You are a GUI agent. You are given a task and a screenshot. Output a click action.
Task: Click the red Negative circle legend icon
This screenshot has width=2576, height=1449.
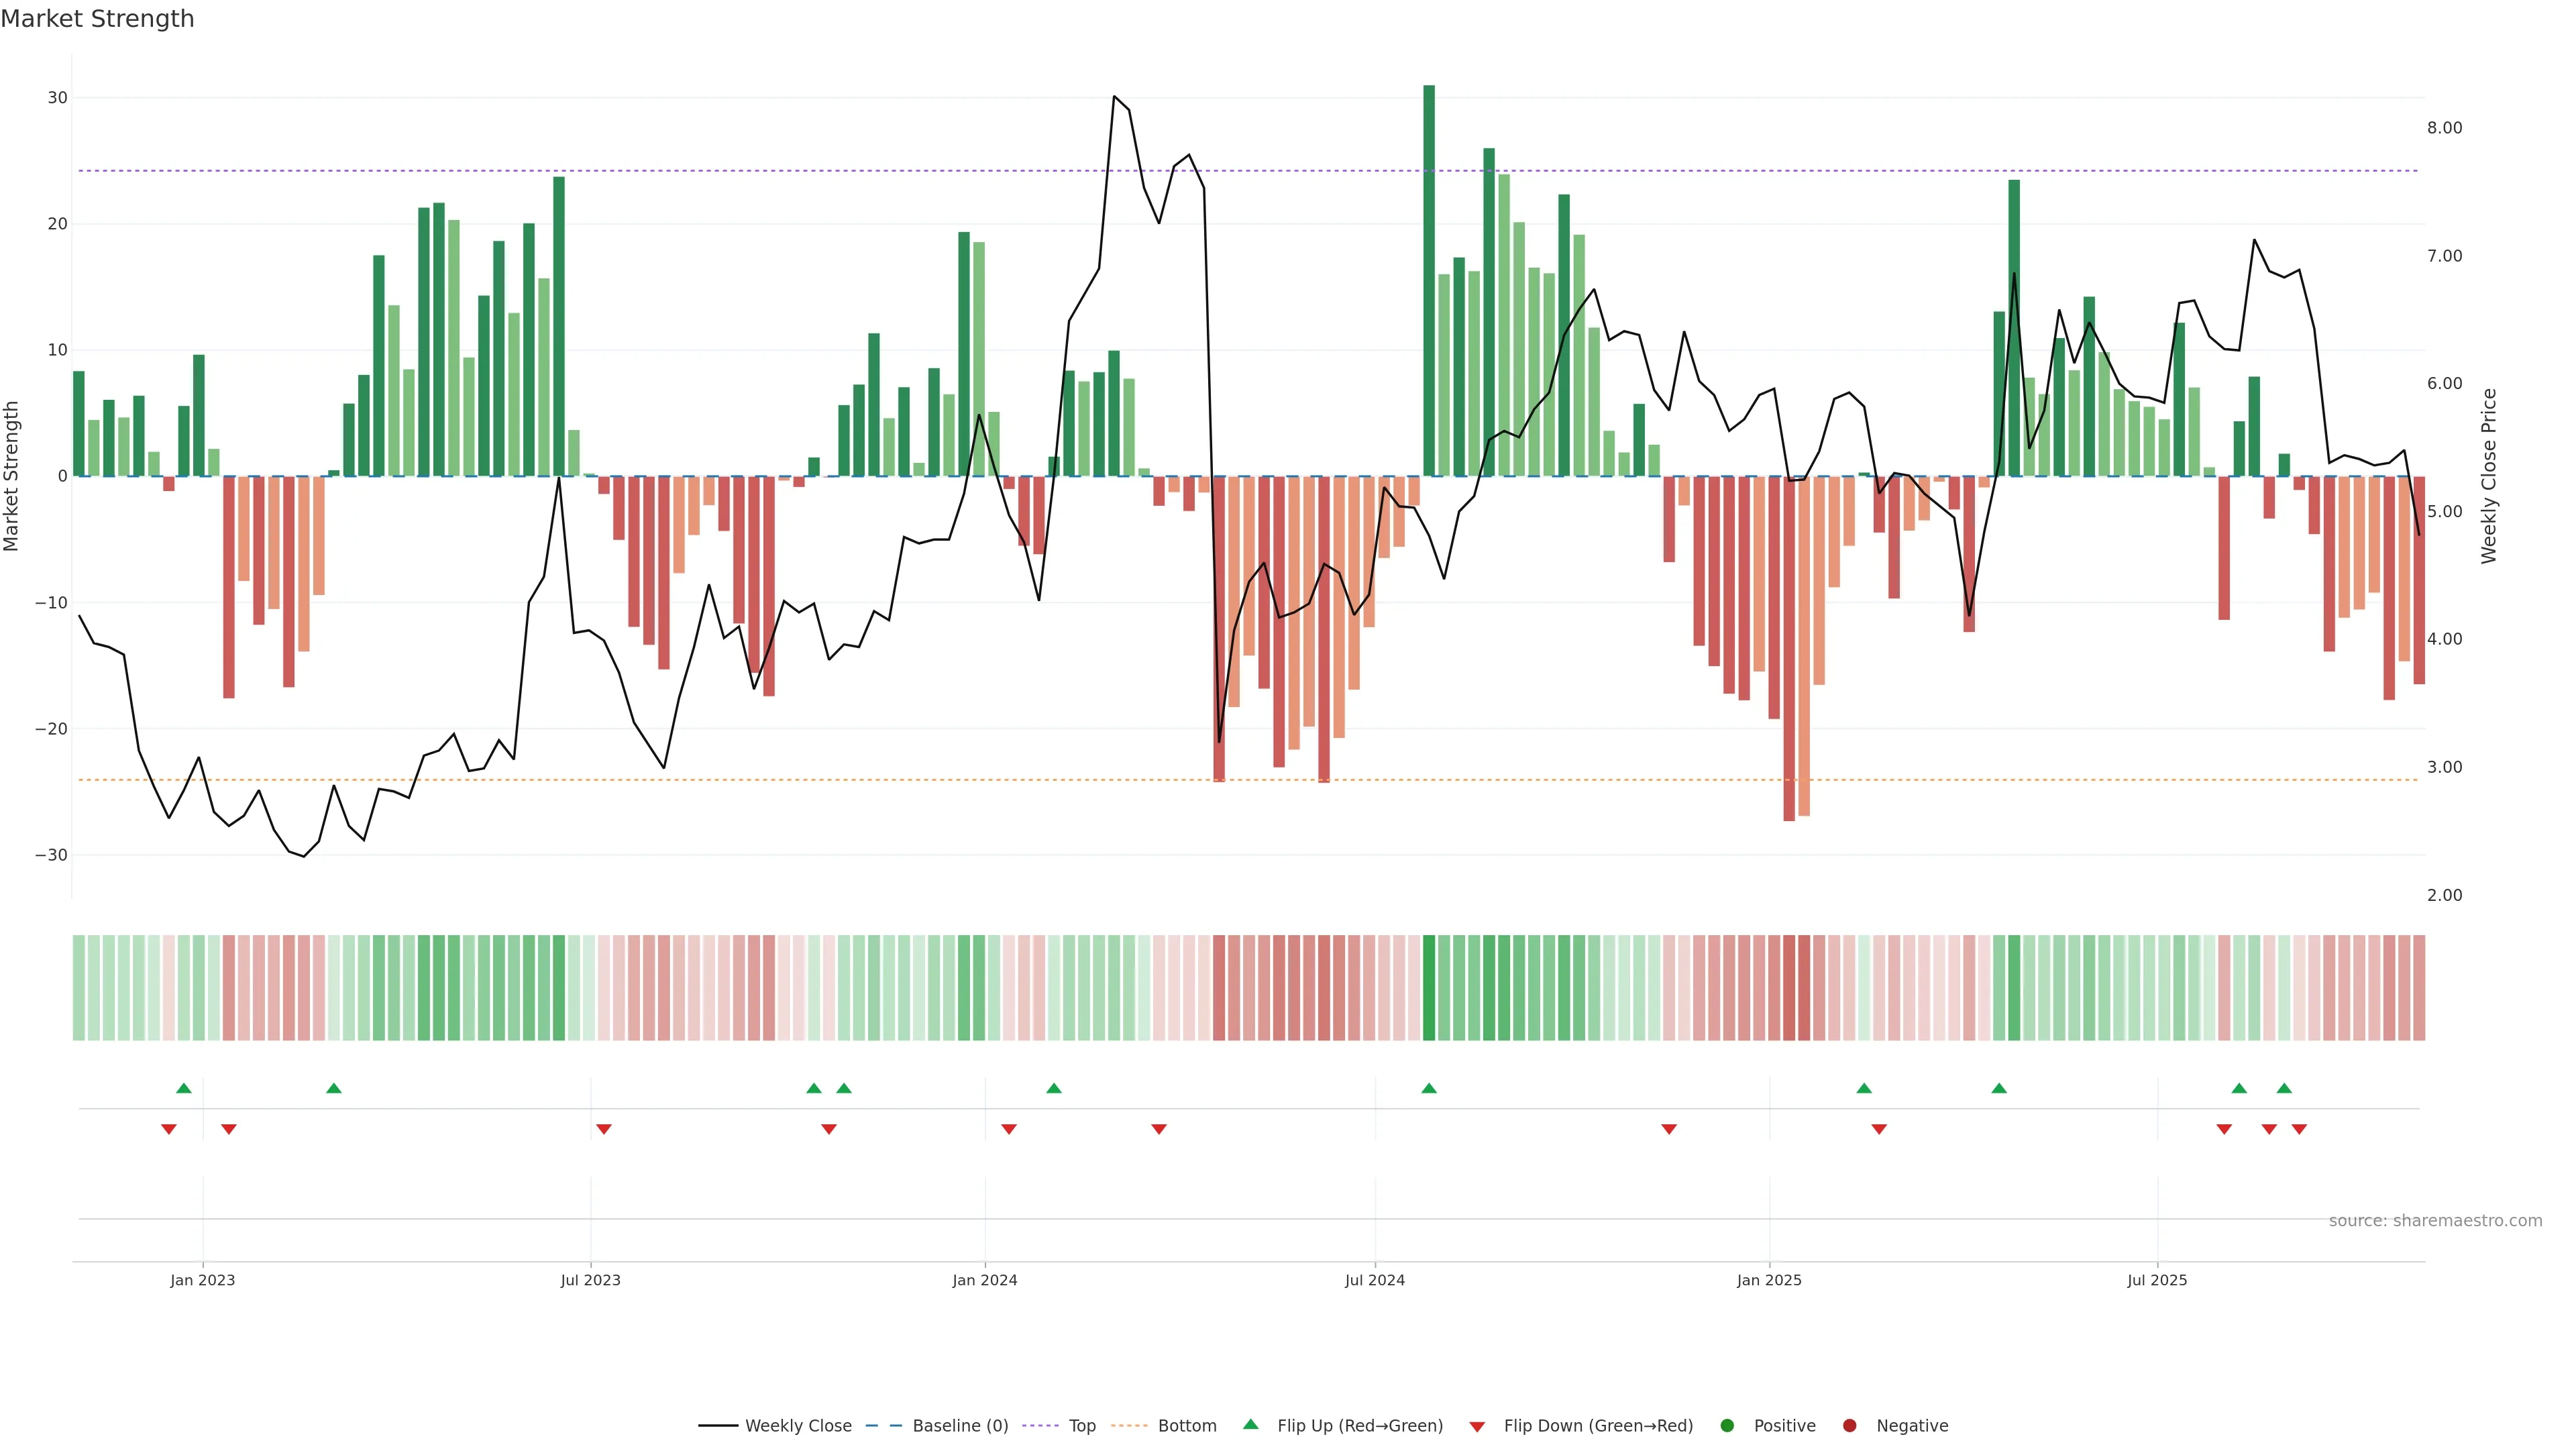[1849, 1426]
